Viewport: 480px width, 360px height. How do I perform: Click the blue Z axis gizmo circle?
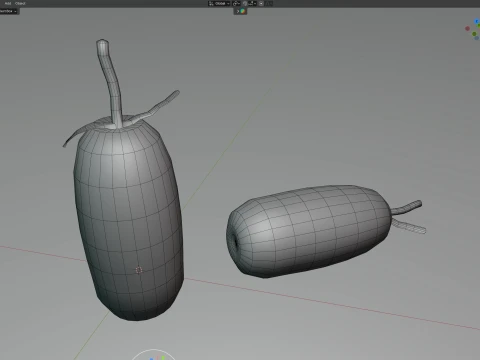(x=477, y=22)
